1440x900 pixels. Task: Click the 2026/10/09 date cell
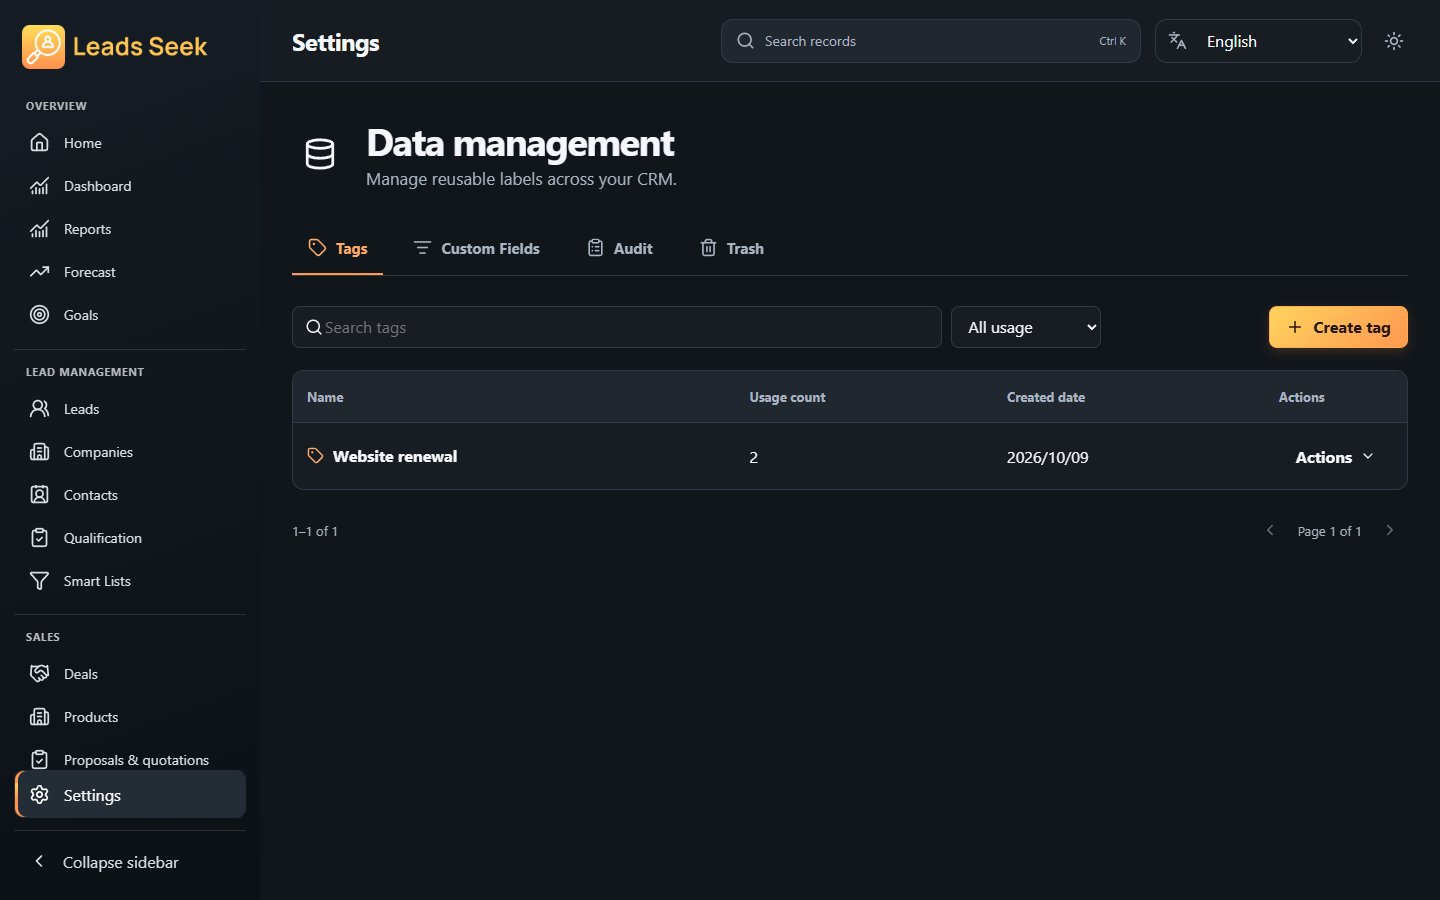click(1047, 457)
